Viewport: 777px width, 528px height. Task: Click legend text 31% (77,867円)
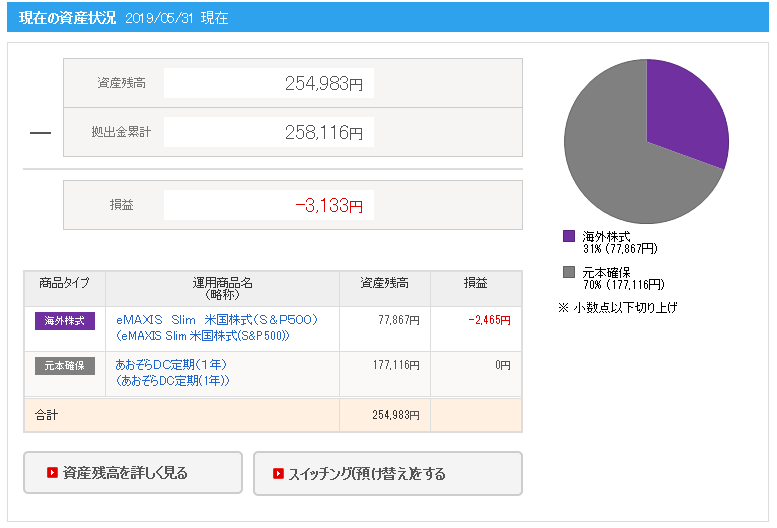tap(620, 248)
